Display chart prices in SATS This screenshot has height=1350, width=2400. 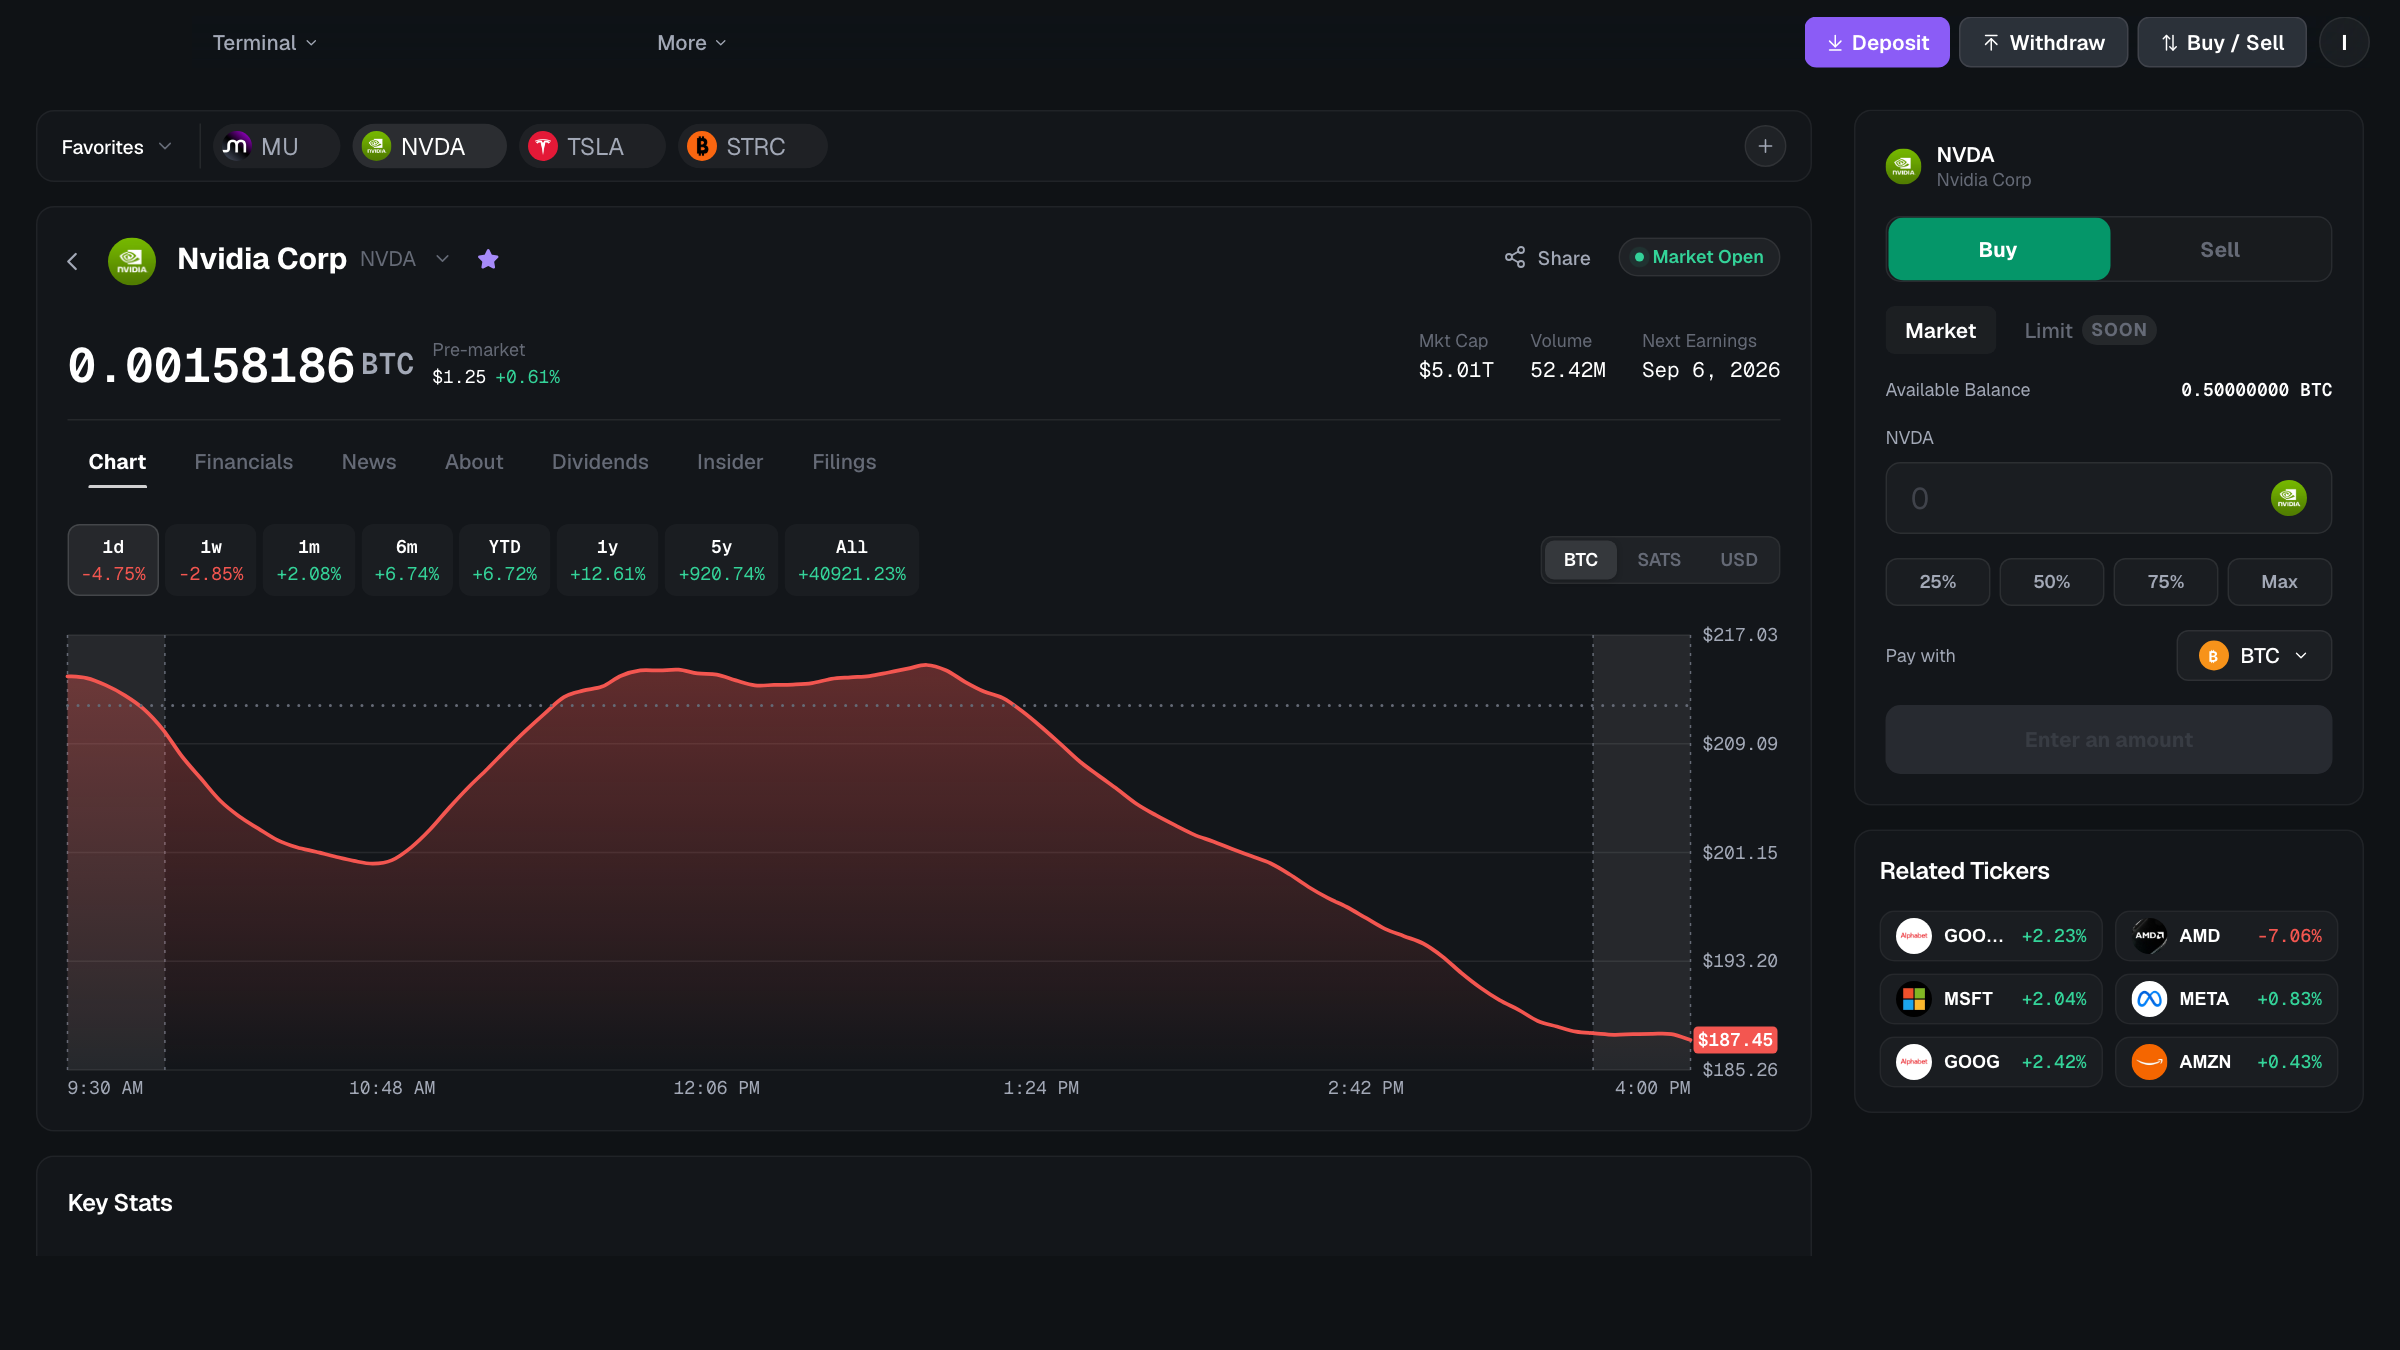1659,560
